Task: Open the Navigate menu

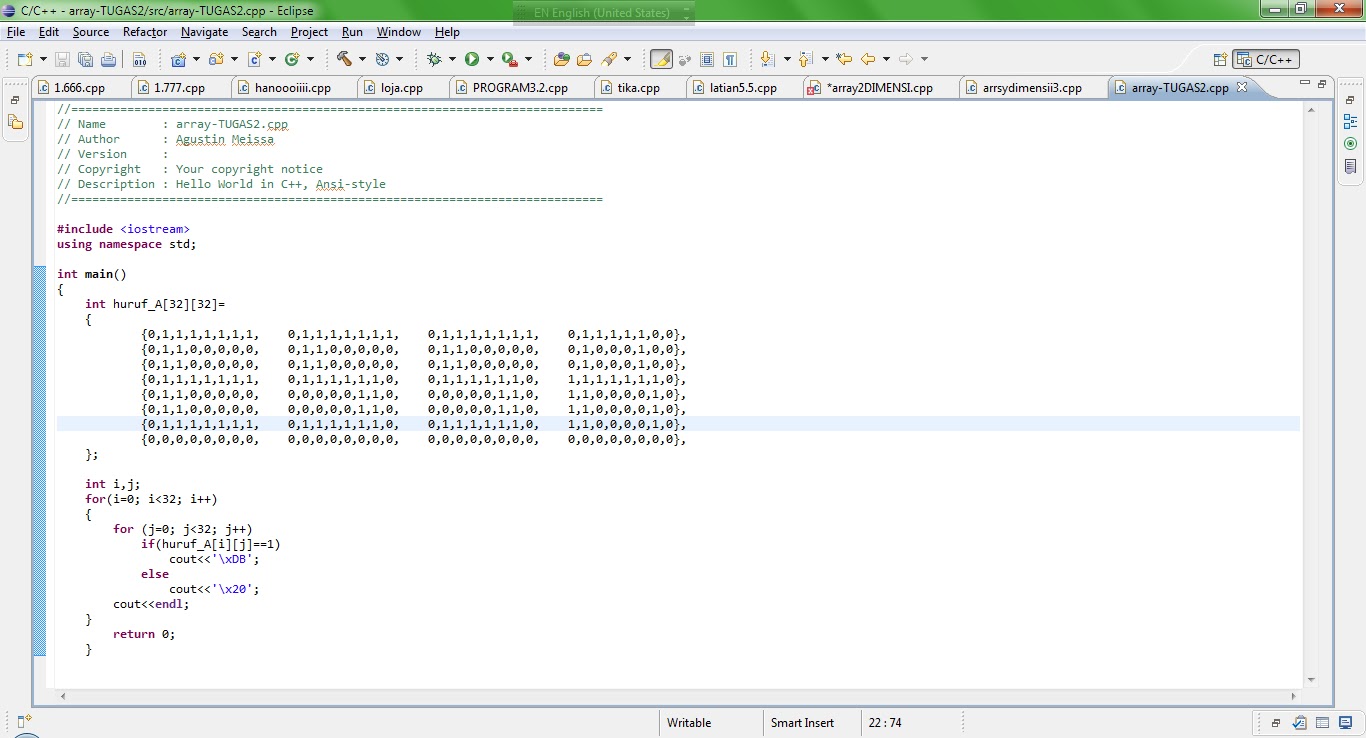Action: pos(204,32)
